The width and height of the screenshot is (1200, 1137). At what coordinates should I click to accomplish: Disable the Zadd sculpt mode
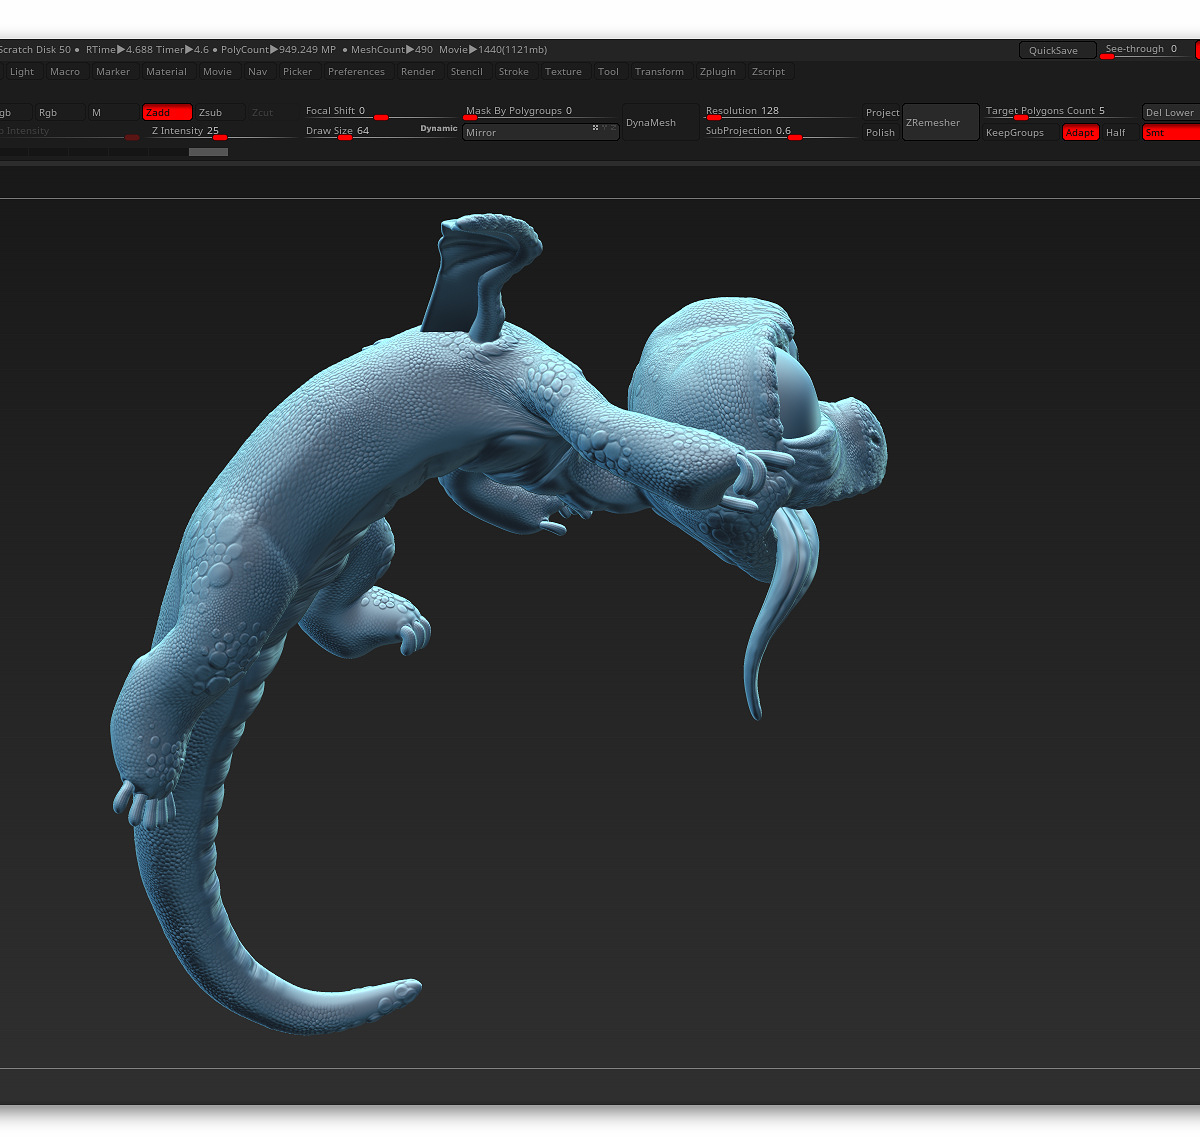click(x=167, y=113)
